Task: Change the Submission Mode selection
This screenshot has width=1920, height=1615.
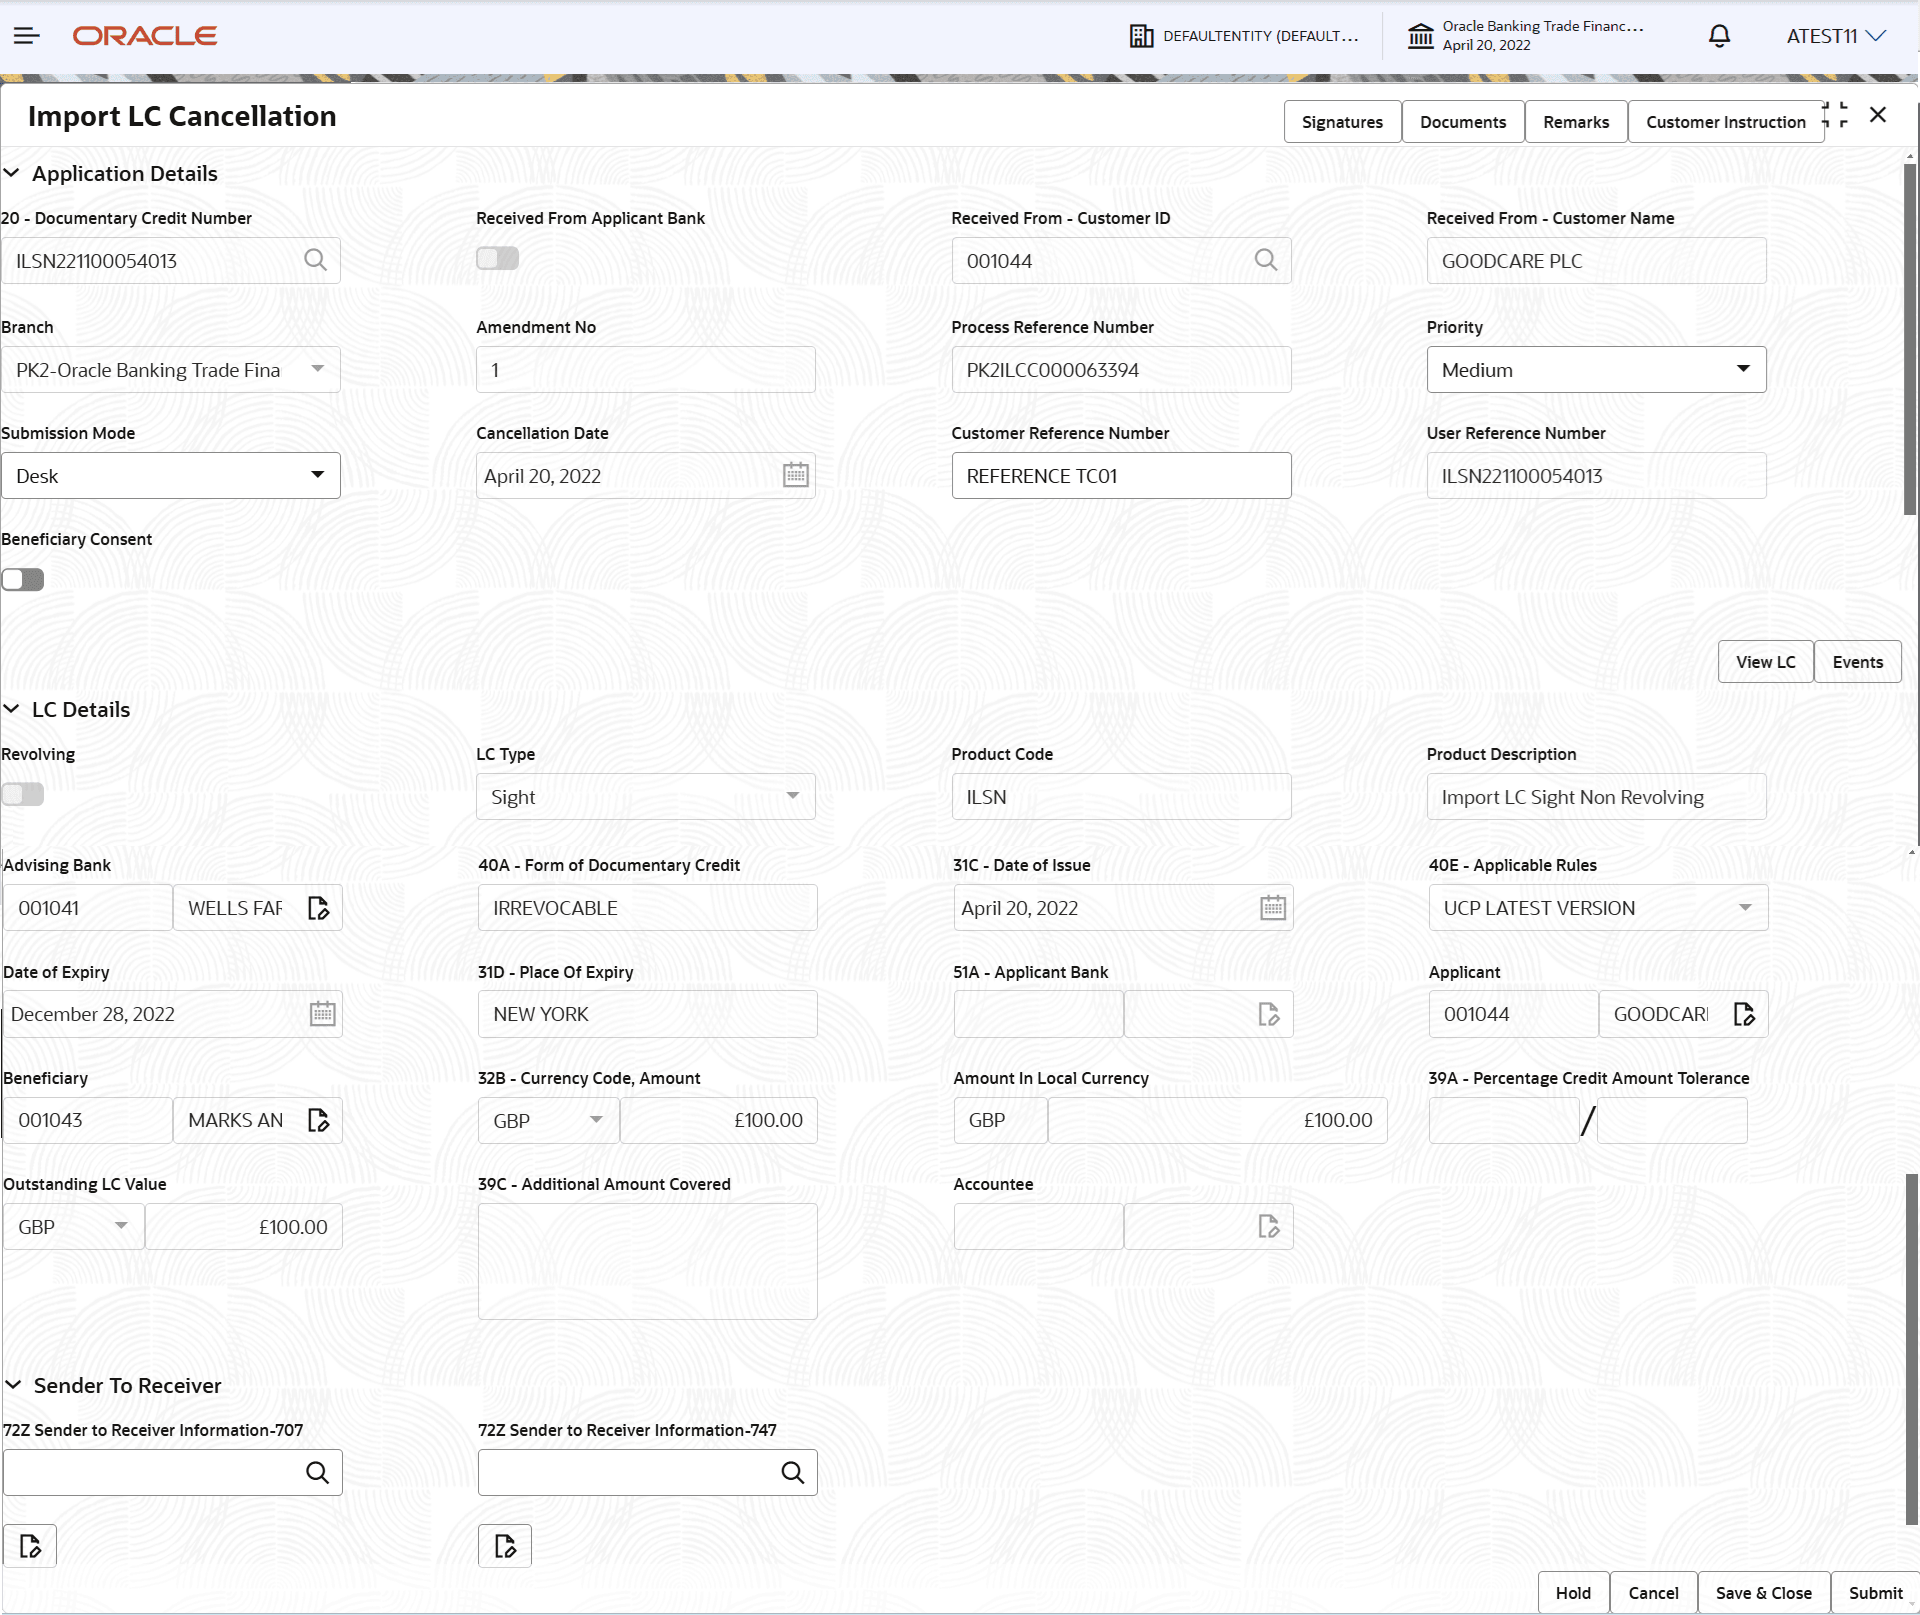Action: [x=318, y=475]
